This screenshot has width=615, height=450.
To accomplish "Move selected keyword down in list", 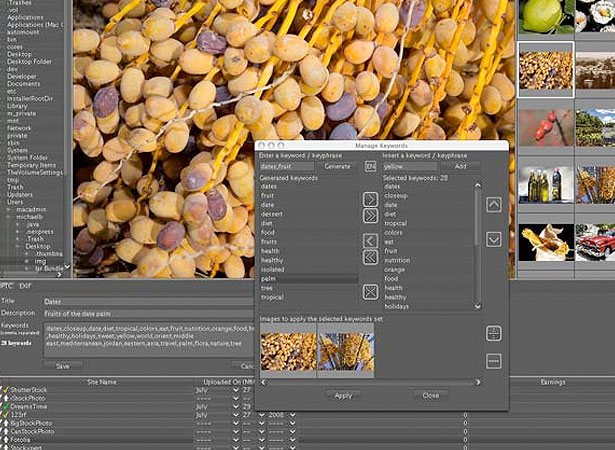I will 493,239.
